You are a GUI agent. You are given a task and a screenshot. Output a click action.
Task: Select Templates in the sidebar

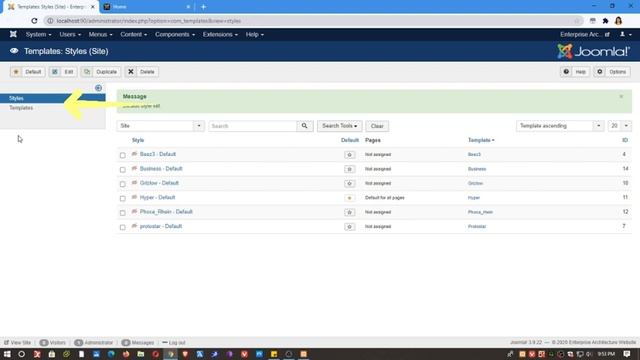[x=21, y=108]
